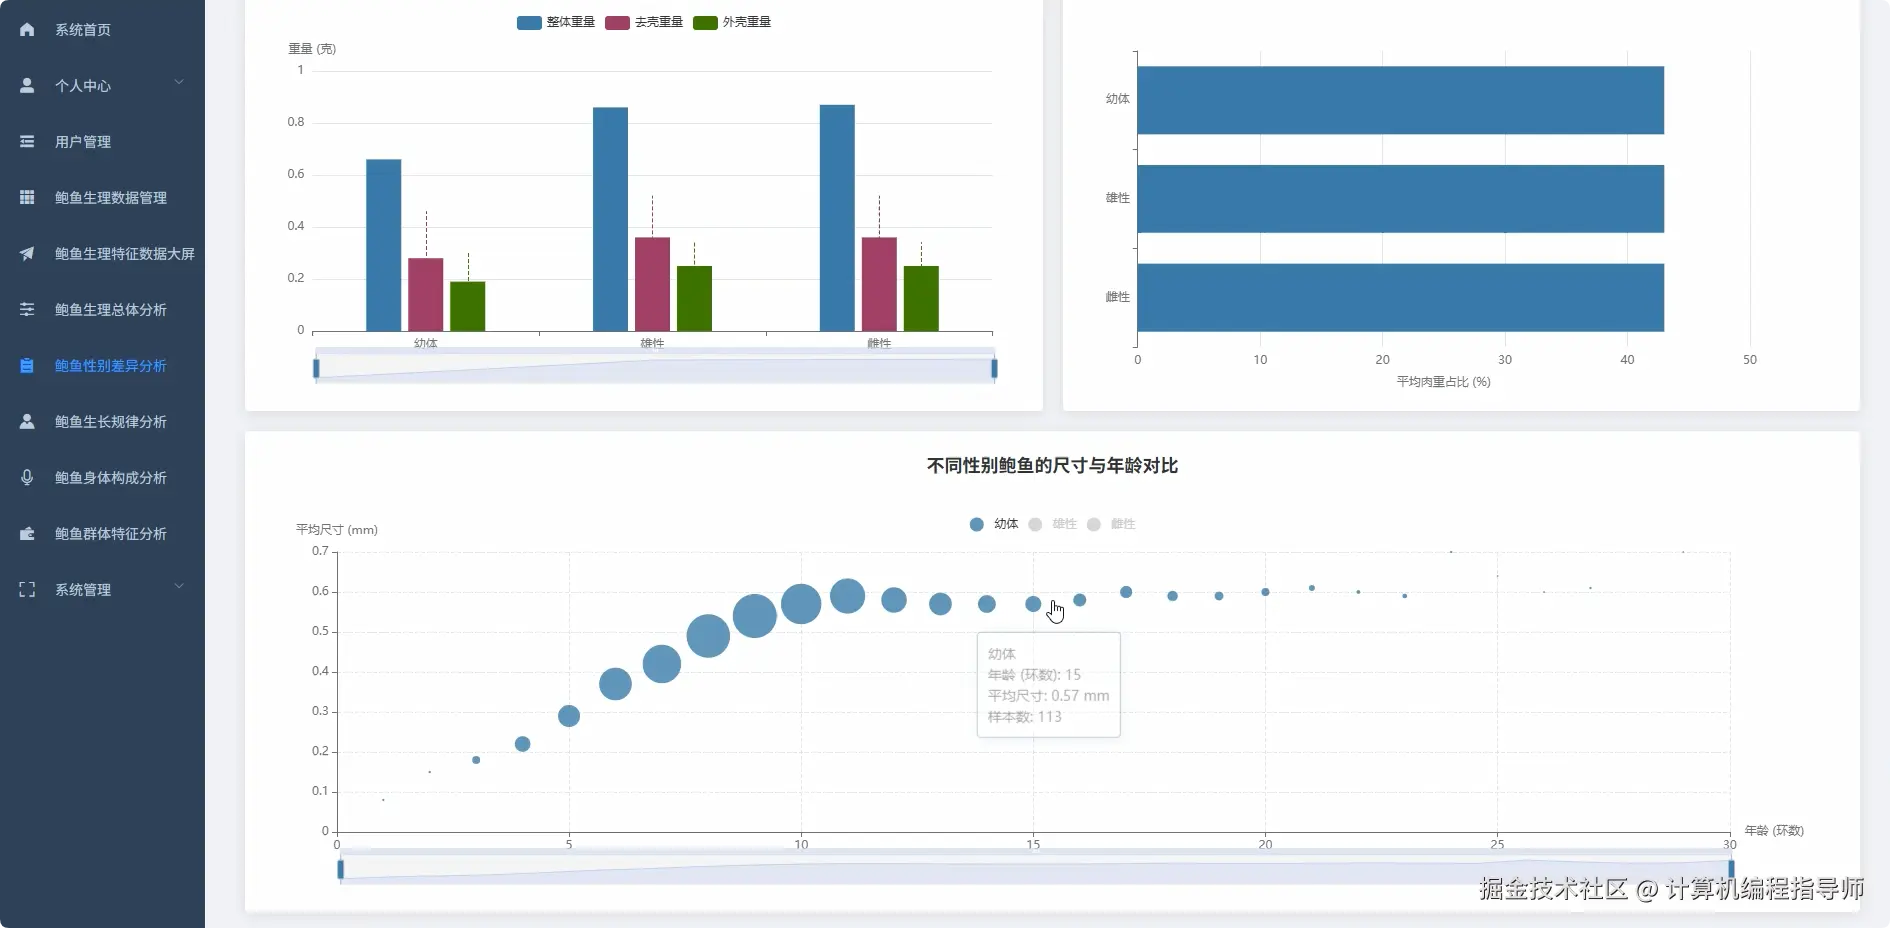Click left handle of scatter chart zoom slider

click(x=341, y=870)
